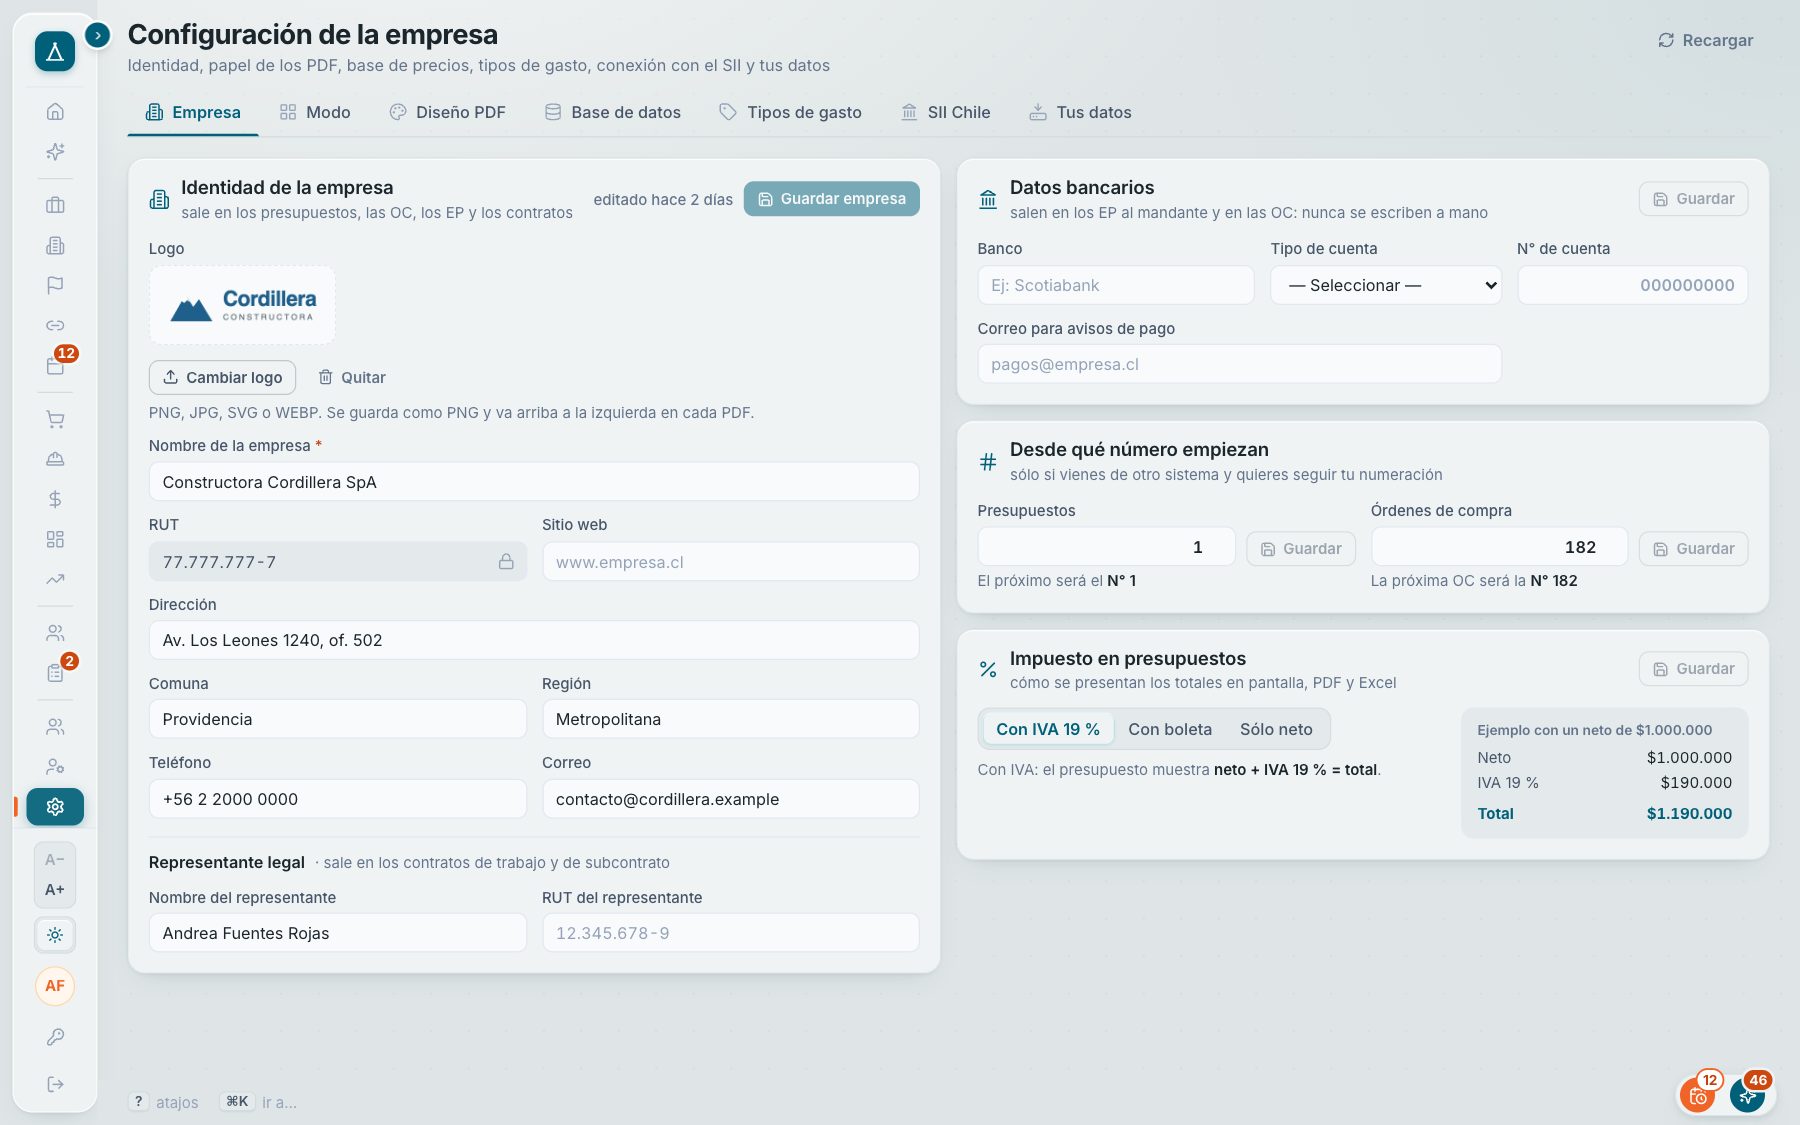Viewport: 1800px width, 1125px height.
Task: Select the Con boleta tax option
Action: click(1170, 729)
